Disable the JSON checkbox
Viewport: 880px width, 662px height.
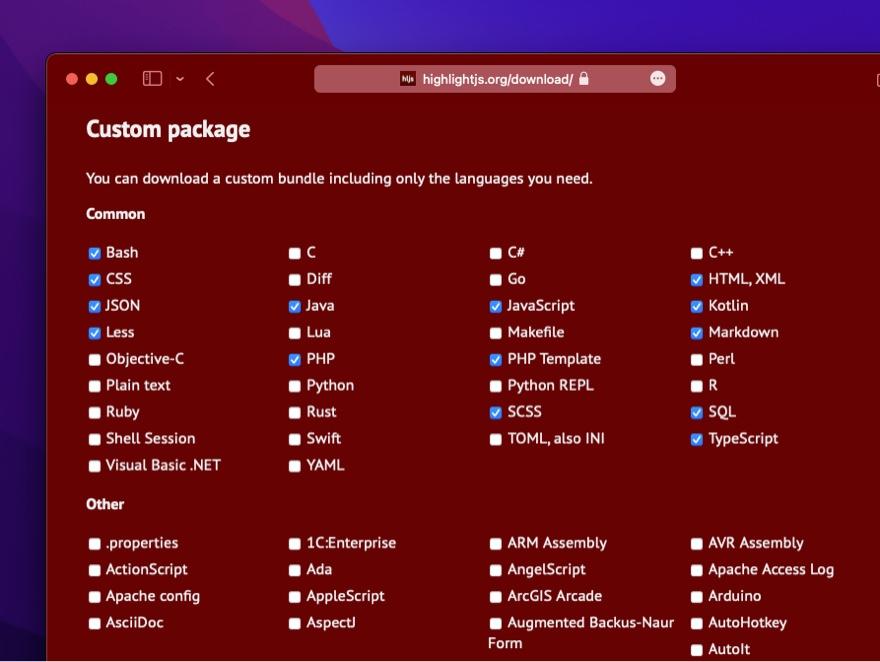pyautogui.click(x=94, y=307)
